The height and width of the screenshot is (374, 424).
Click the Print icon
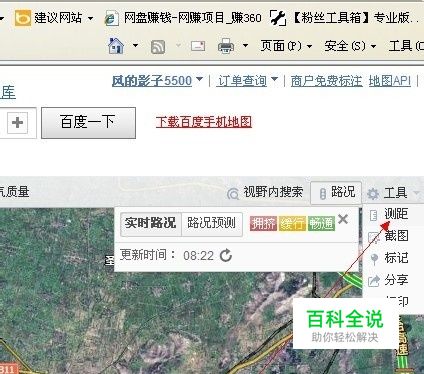click(226, 46)
